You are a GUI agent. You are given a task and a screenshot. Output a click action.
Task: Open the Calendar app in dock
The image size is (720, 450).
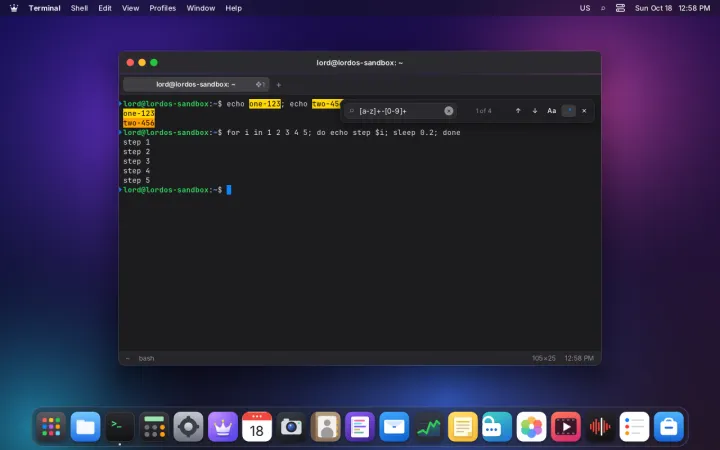pyautogui.click(x=257, y=427)
